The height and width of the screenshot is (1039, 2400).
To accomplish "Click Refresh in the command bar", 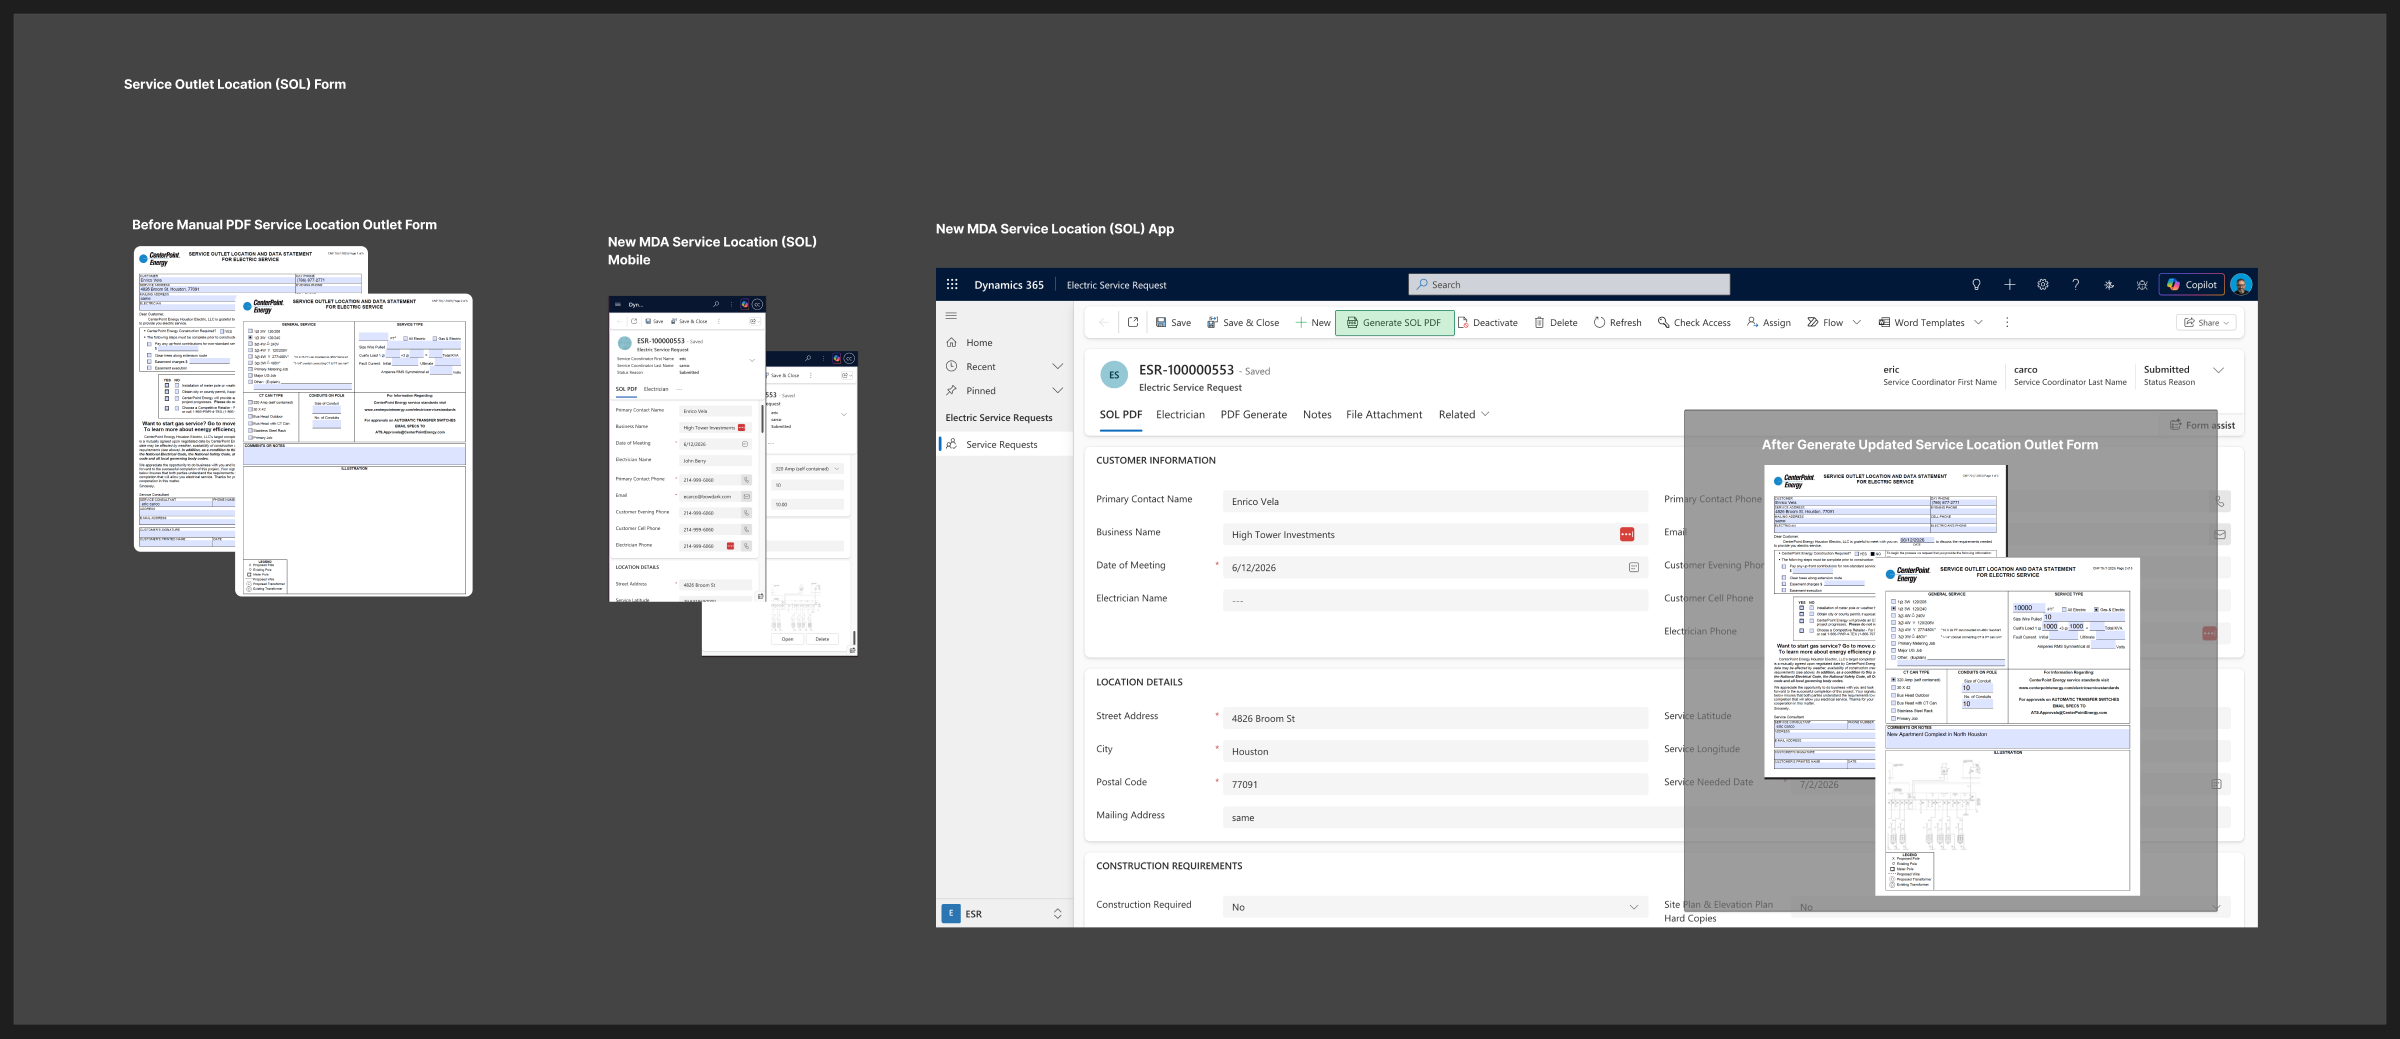I will [1617, 323].
